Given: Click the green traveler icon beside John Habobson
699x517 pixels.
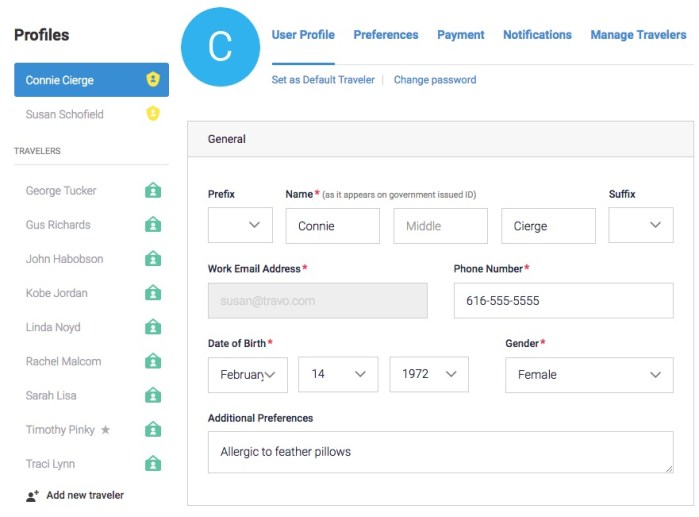Looking at the screenshot, I should point(153,258).
